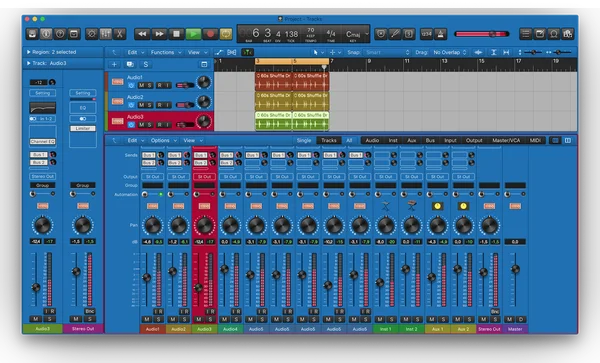Click the Rewind transport button
This screenshot has width=600, height=363.
point(142,34)
